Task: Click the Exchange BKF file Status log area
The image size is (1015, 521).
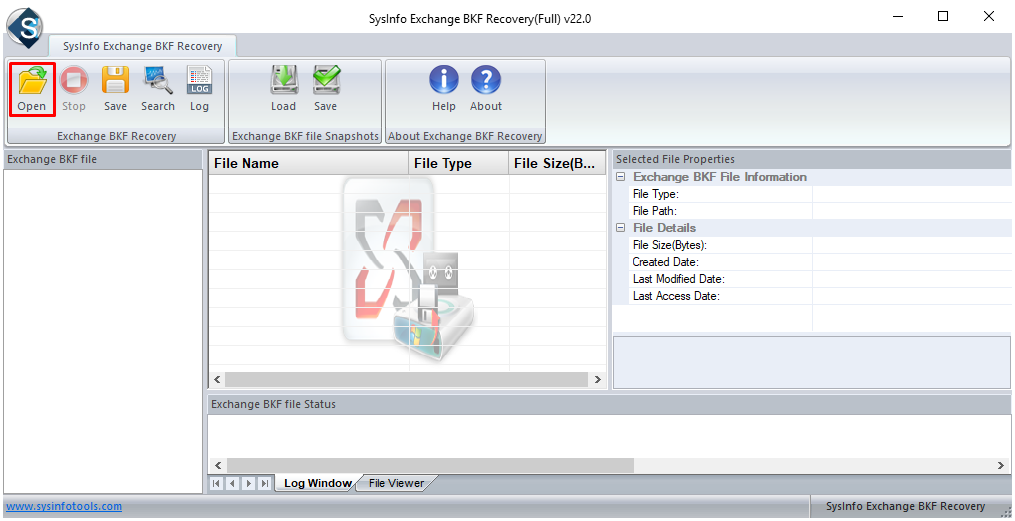Action: click(609, 436)
